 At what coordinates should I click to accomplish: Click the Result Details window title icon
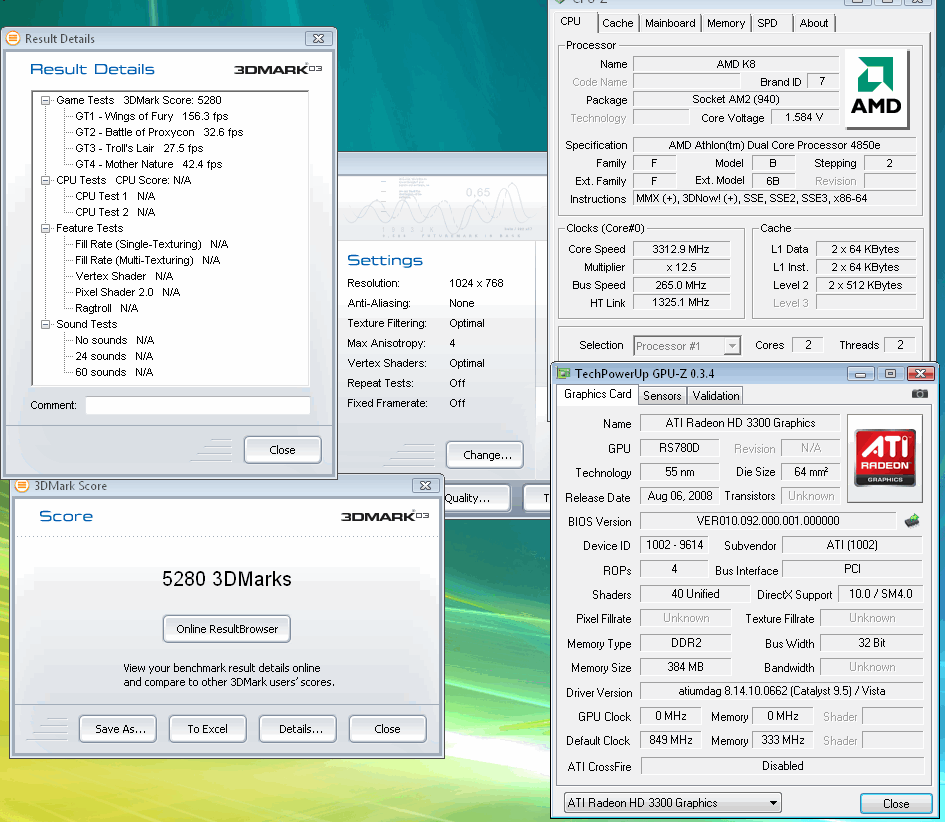tap(13, 38)
